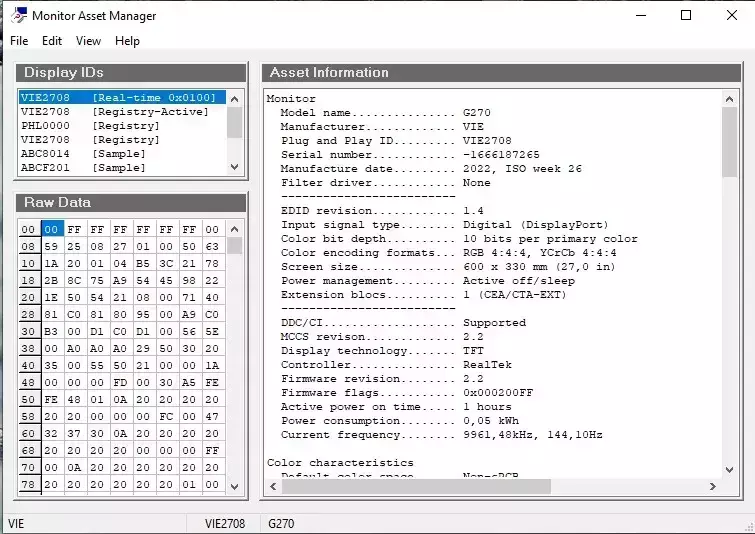
Task: Click FD byte in row 48
Action: tap(120, 382)
